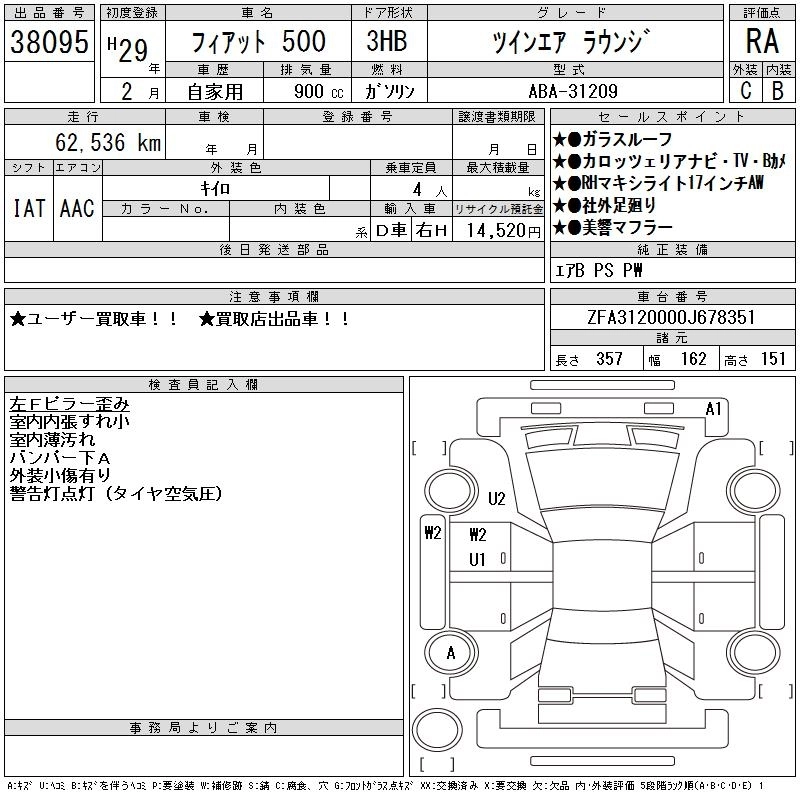Select the car name フィアット 500
Screen dimensions: 800x800
point(258,42)
